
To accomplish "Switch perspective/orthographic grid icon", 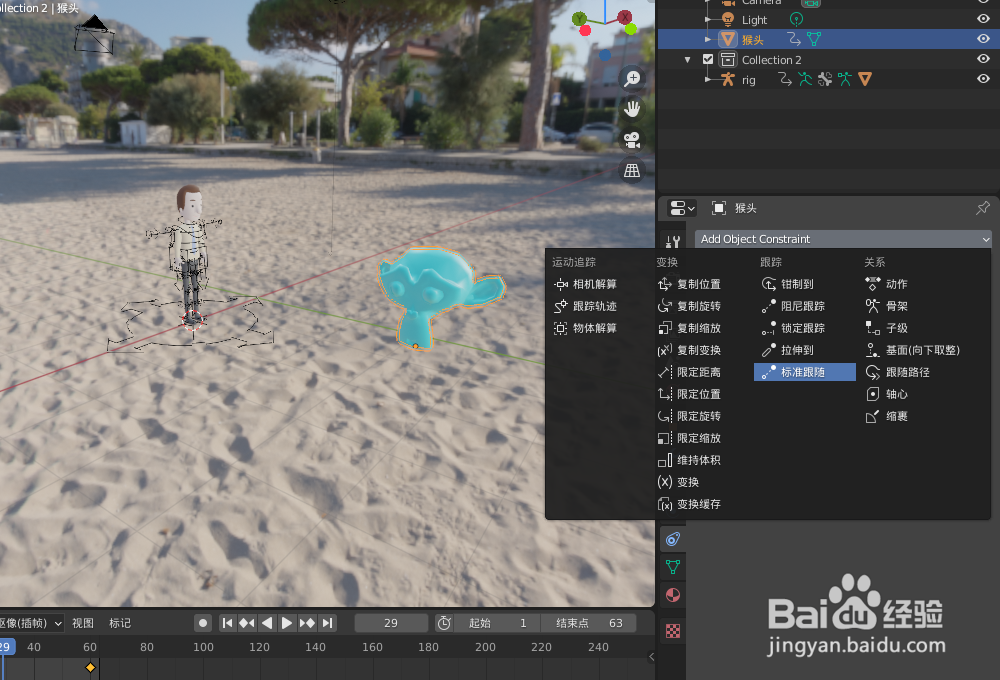I will (x=632, y=170).
